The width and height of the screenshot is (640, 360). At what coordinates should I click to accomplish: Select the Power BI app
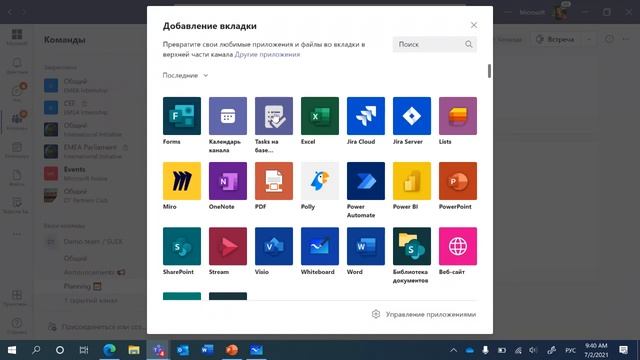[412, 181]
